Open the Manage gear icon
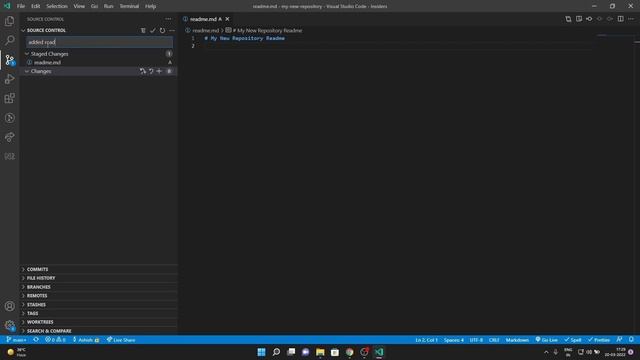This screenshot has width=640, height=360. click(9, 325)
